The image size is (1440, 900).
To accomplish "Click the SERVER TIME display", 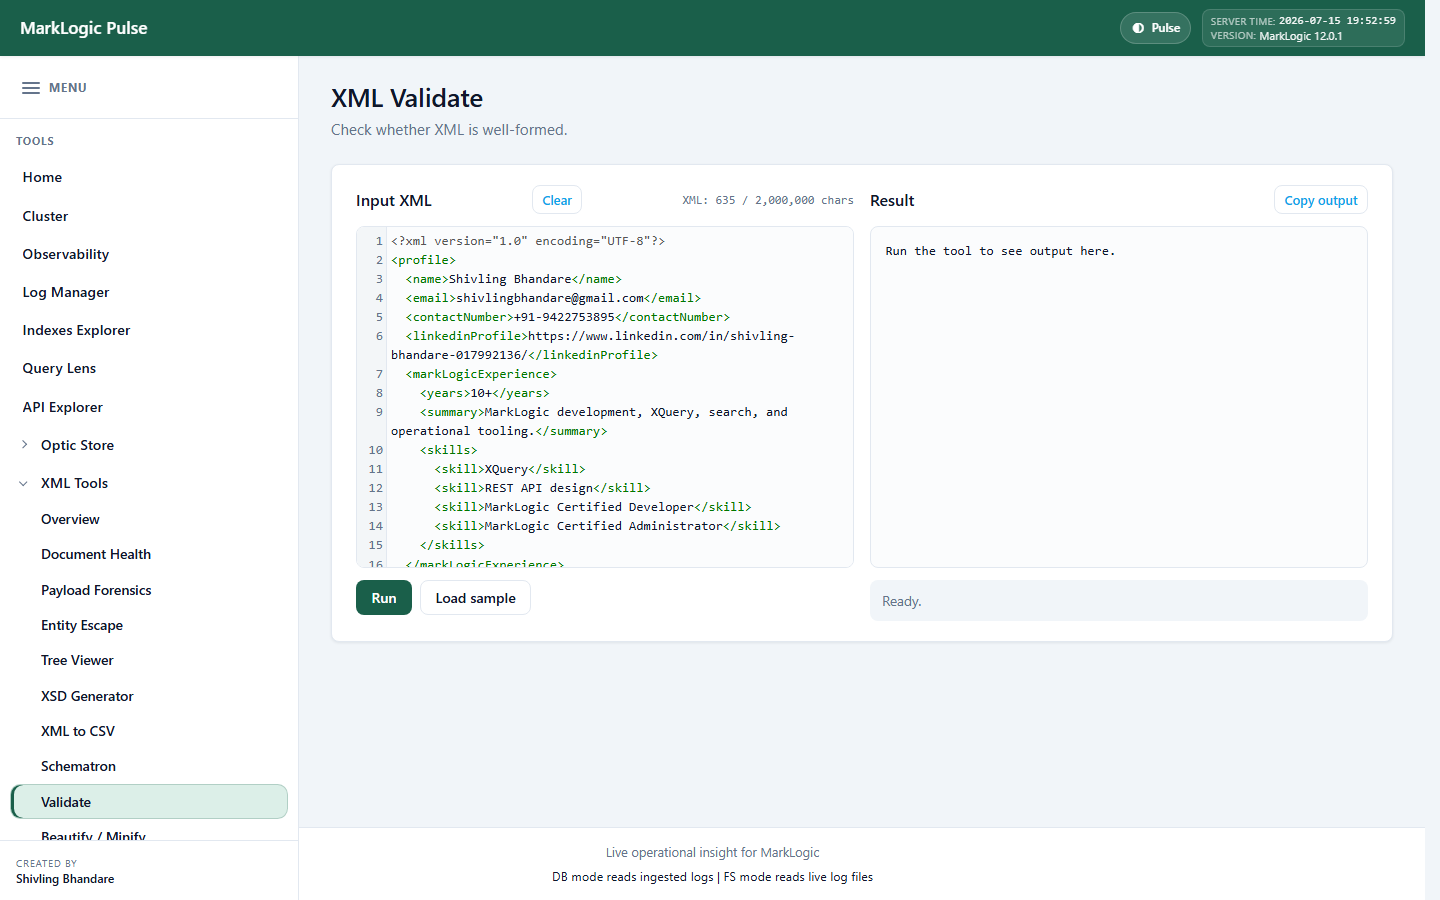I will tap(1303, 20).
